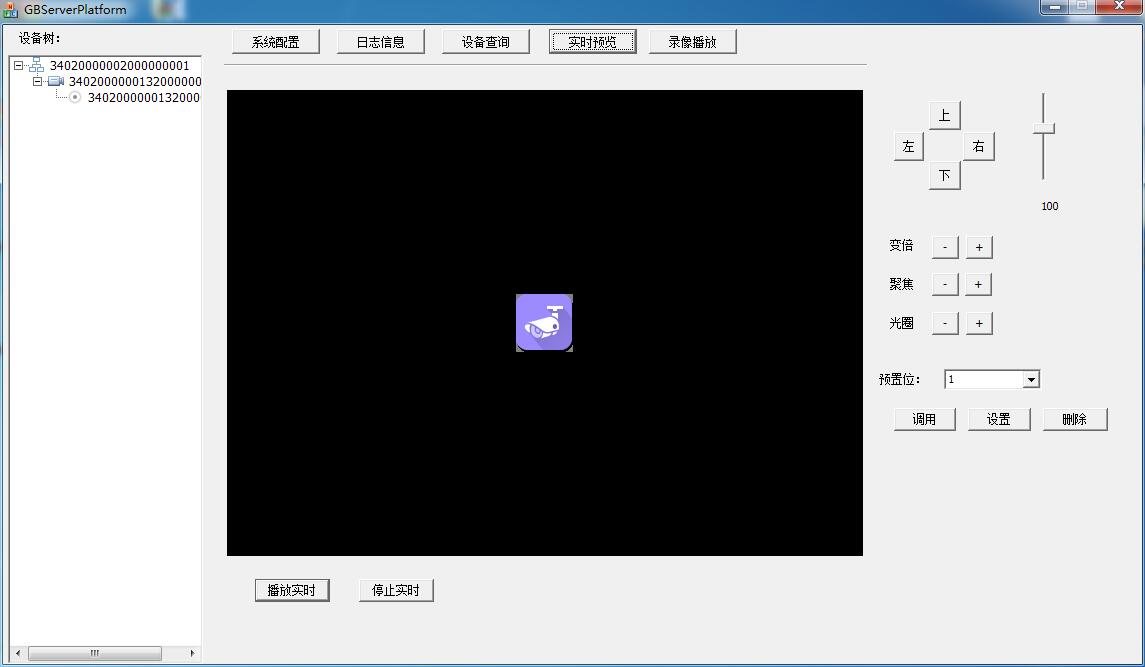Click the video device icon beside node 34020000001320000000
Image resolution: width=1145 pixels, height=667 pixels.
click(53, 81)
